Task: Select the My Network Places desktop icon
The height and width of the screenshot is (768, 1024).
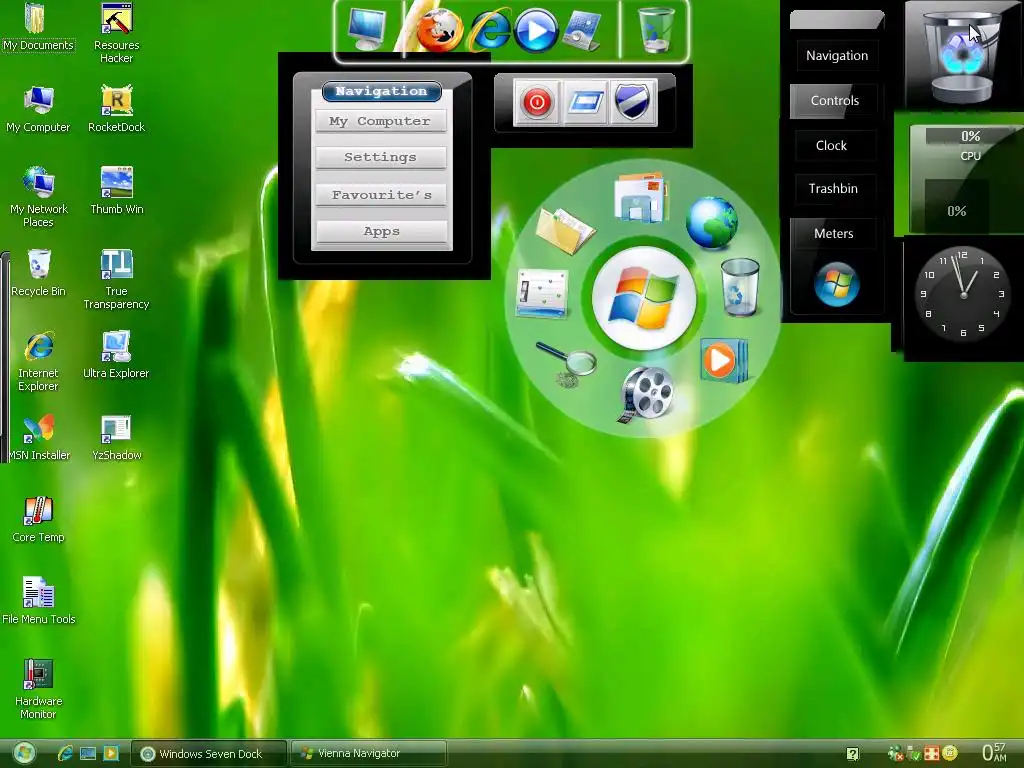Action: (39, 197)
